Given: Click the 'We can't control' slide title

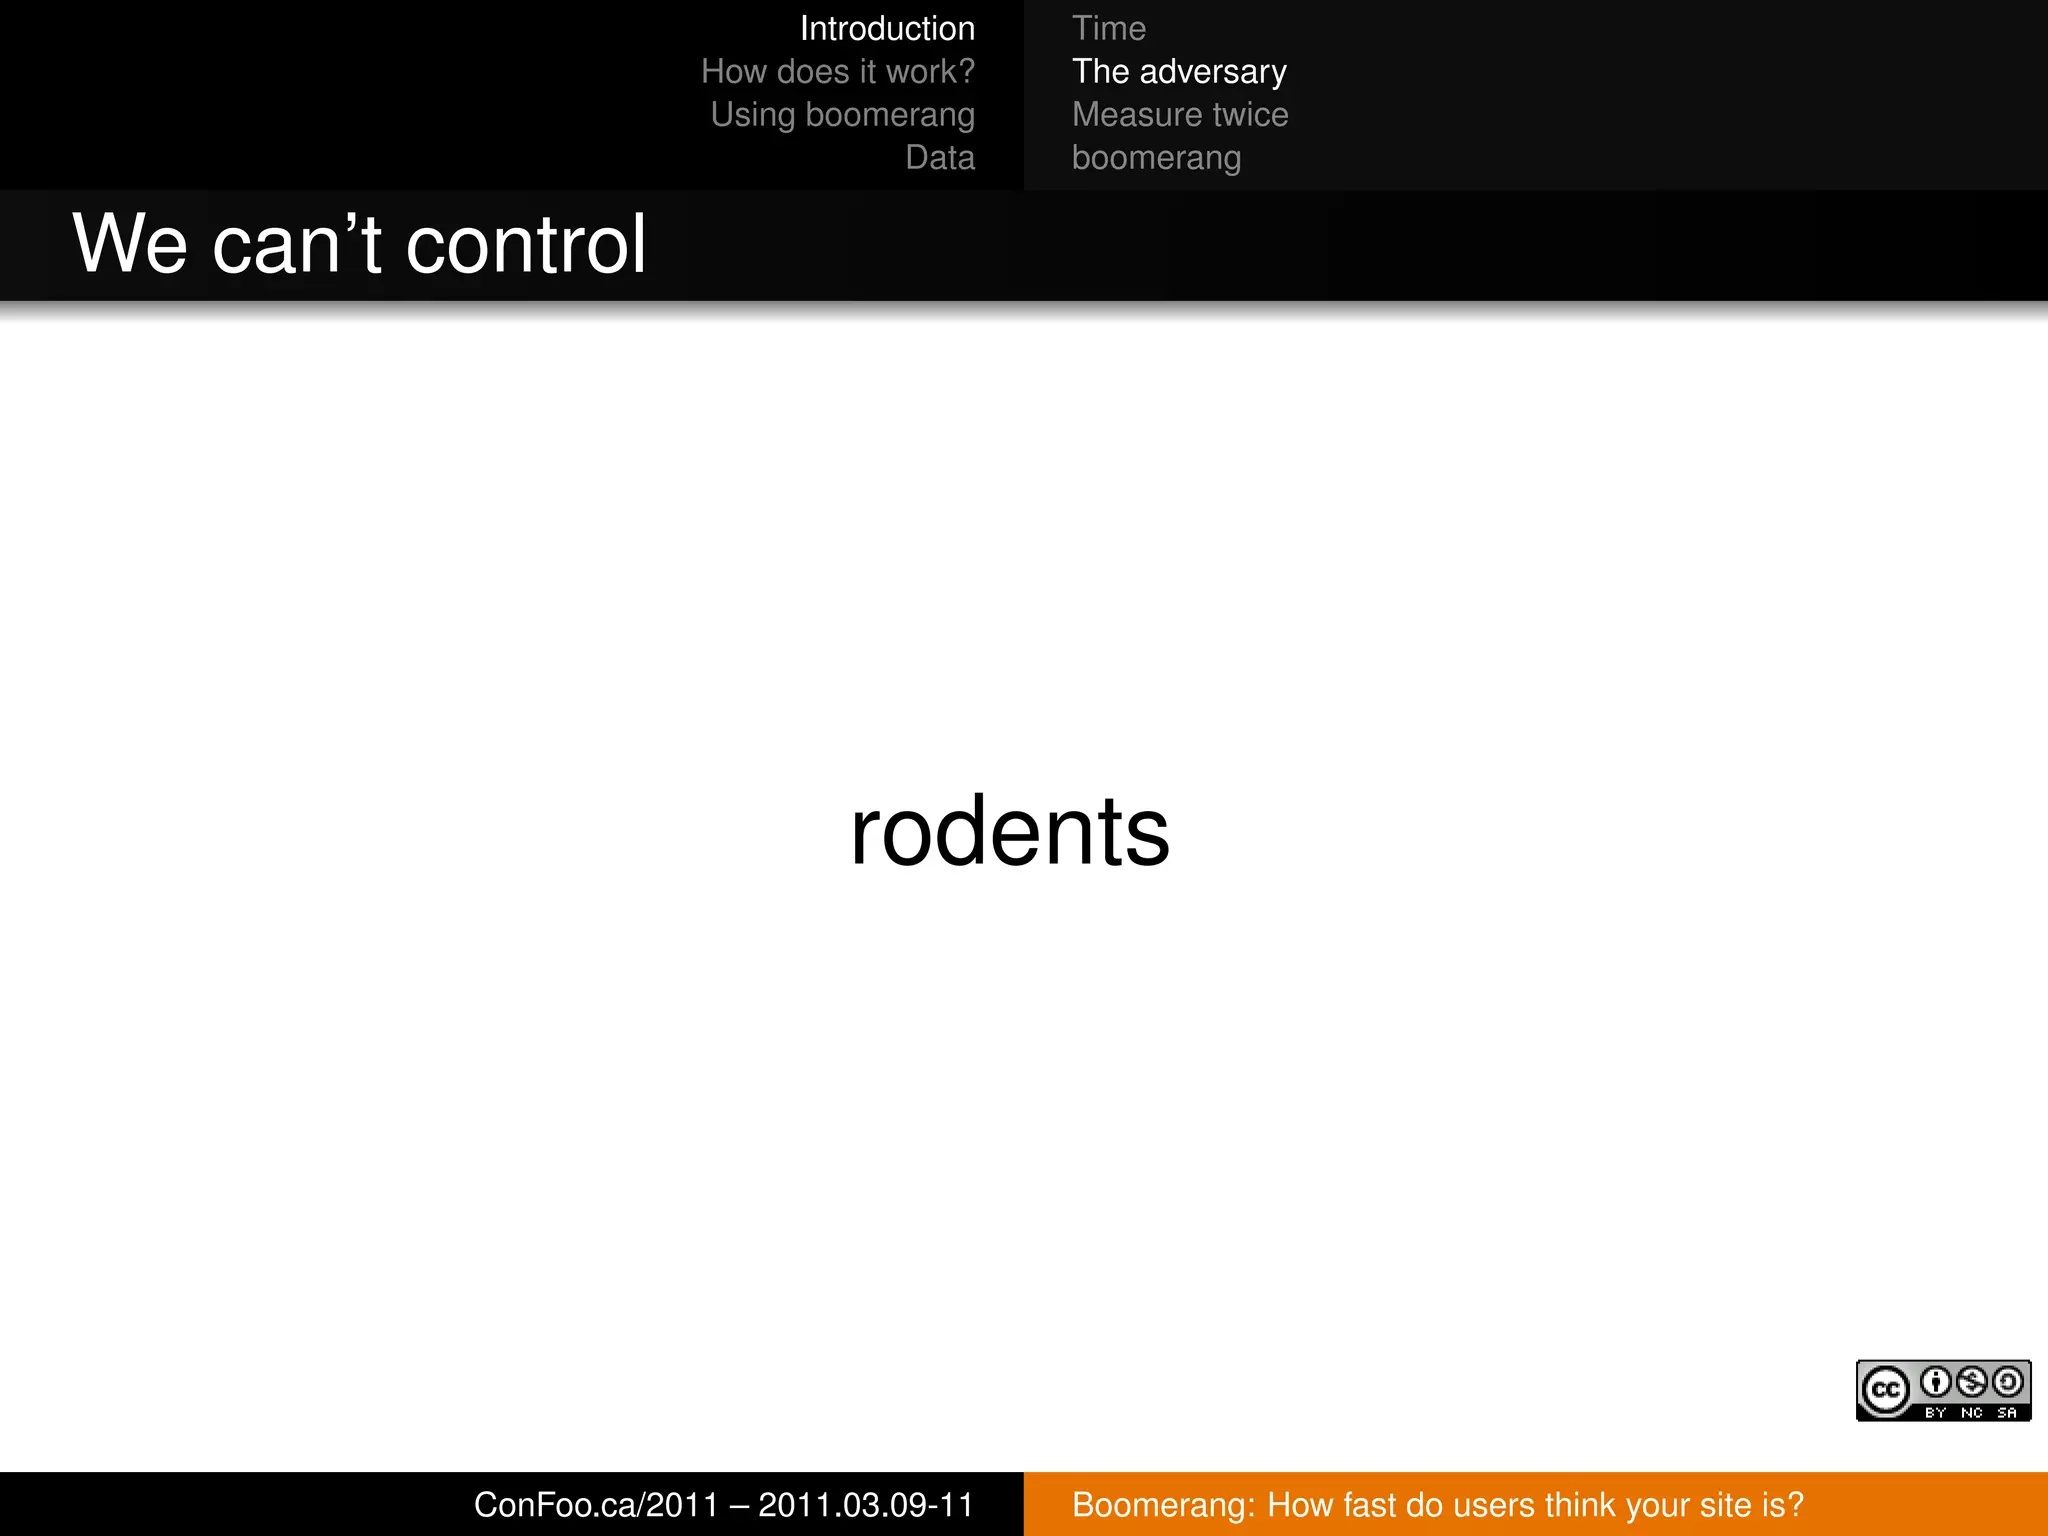Looking at the screenshot, I should pyautogui.click(x=359, y=243).
